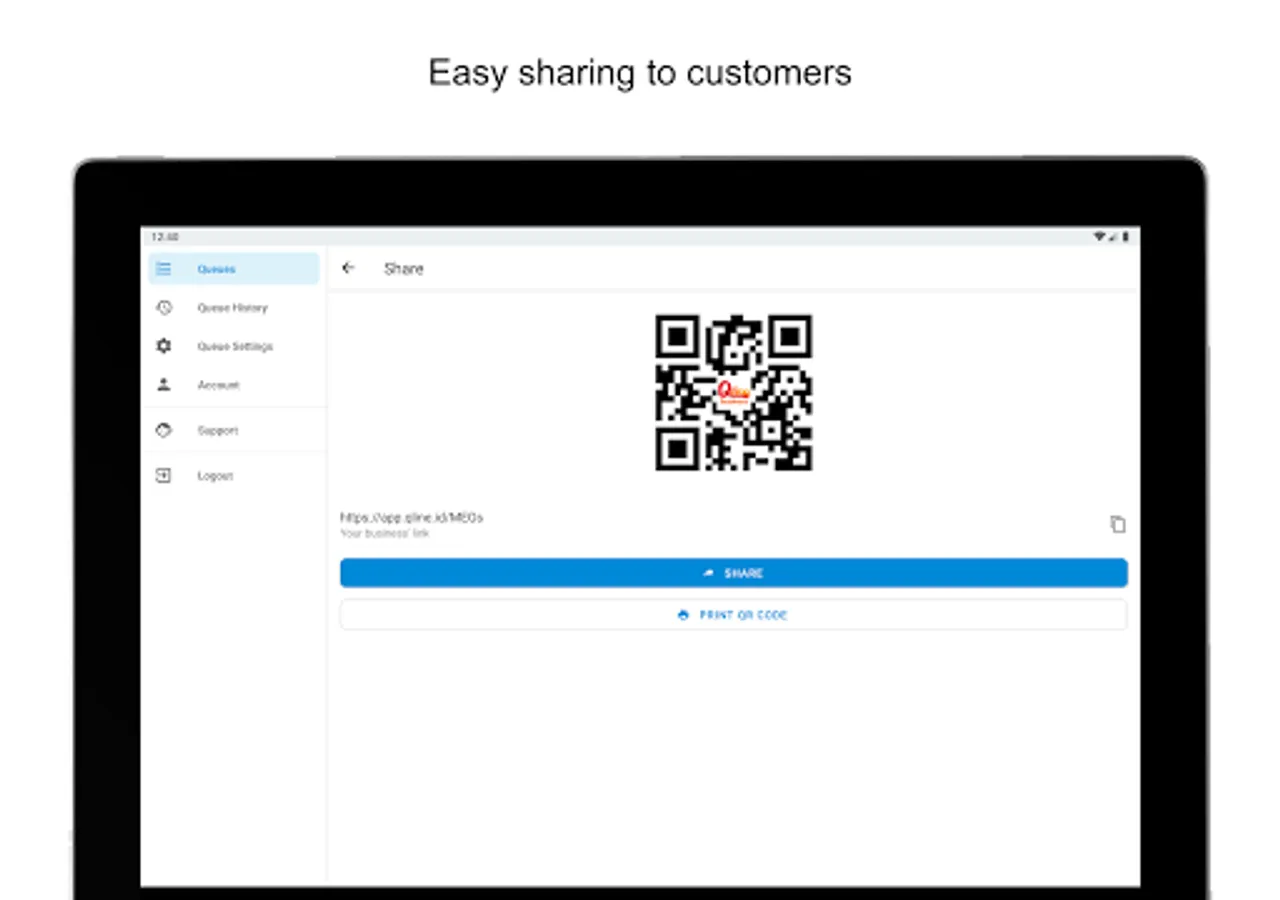Click the Share page title

404,269
